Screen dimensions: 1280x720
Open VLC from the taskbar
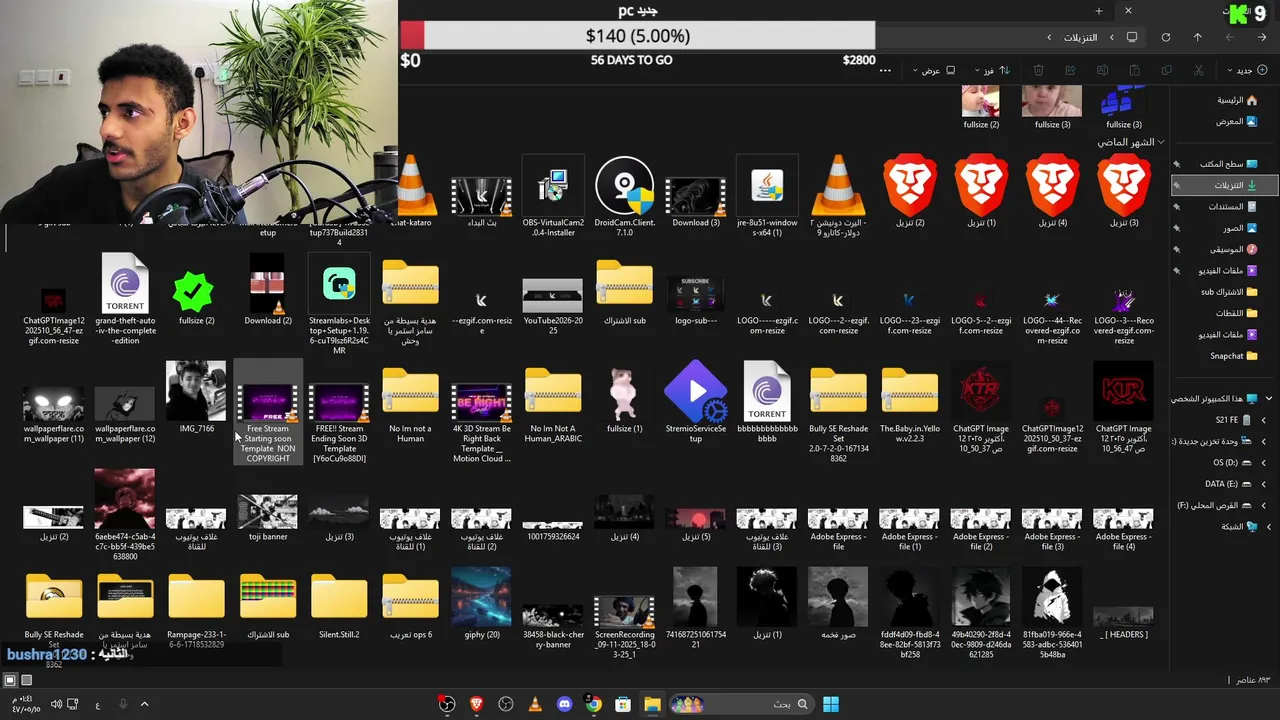click(535, 704)
